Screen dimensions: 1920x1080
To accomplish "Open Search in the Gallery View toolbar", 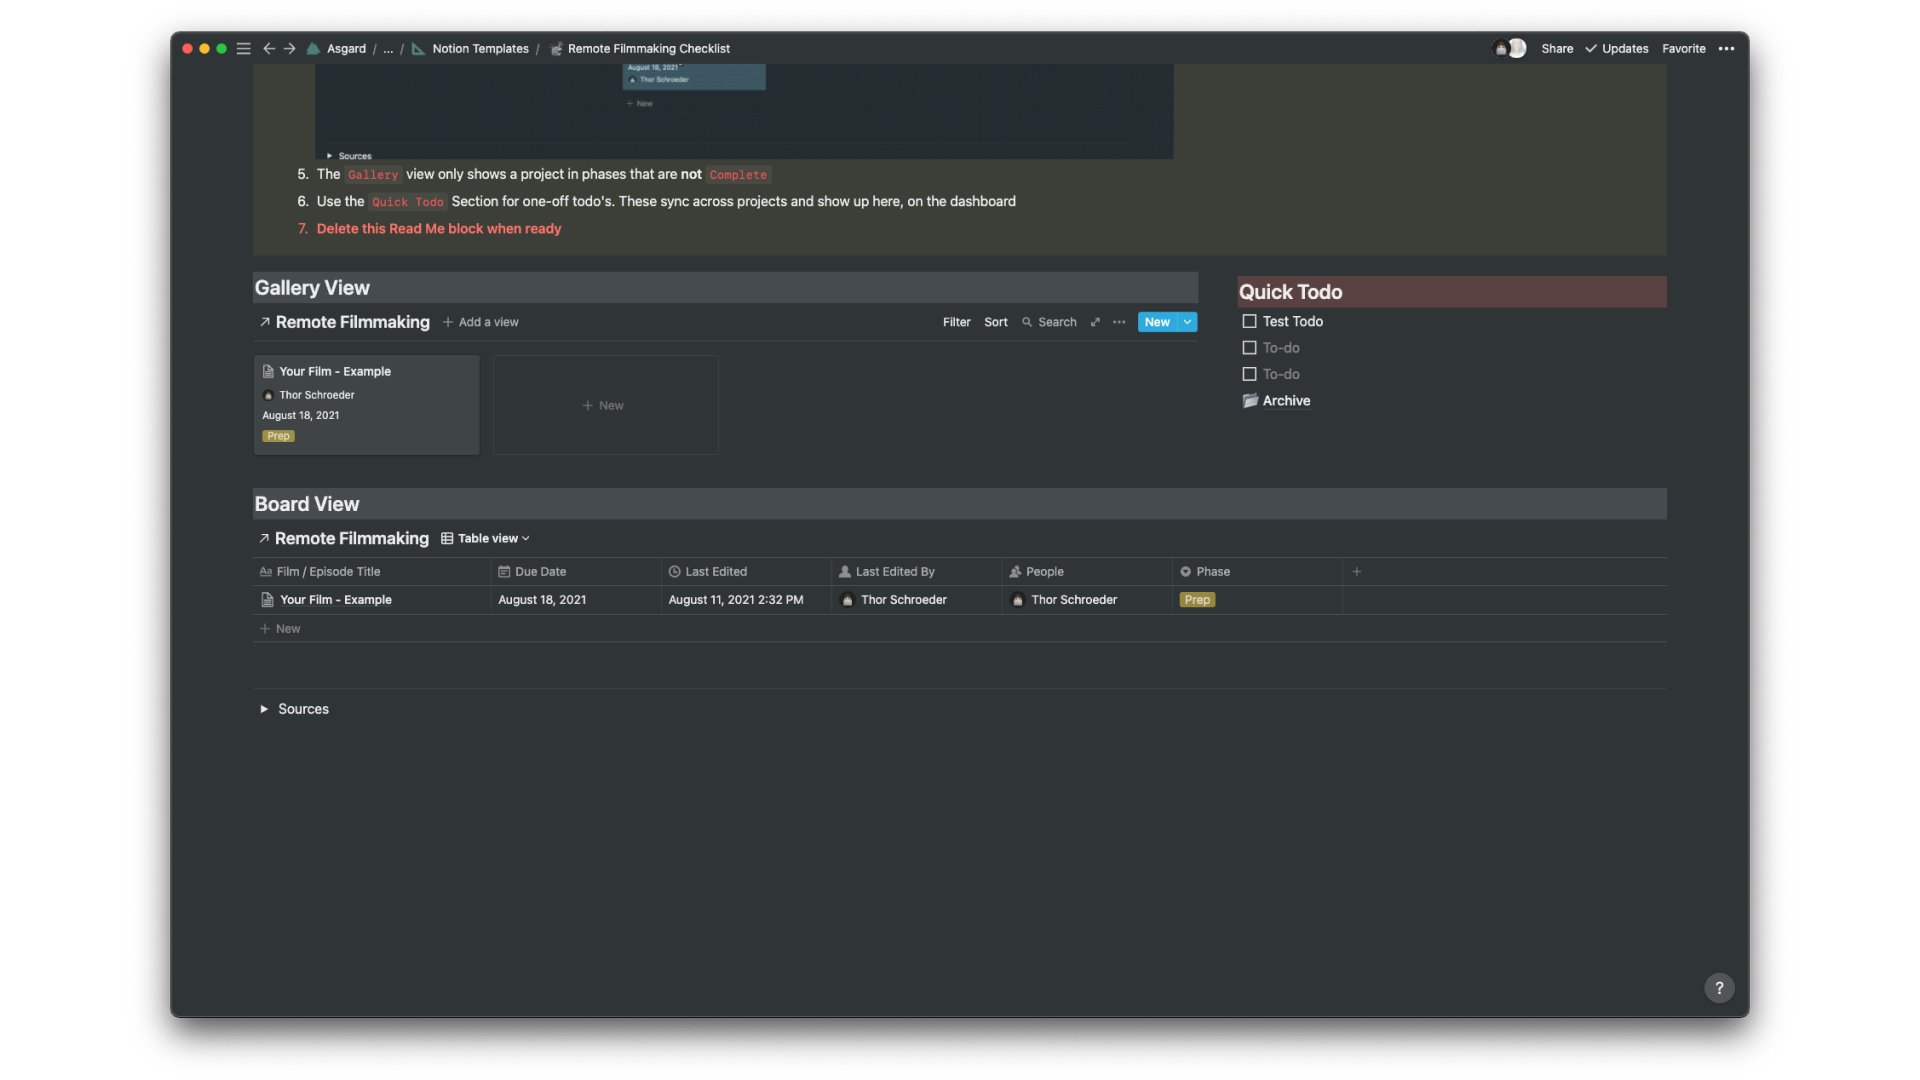I will pyautogui.click(x=1048, y=322).
